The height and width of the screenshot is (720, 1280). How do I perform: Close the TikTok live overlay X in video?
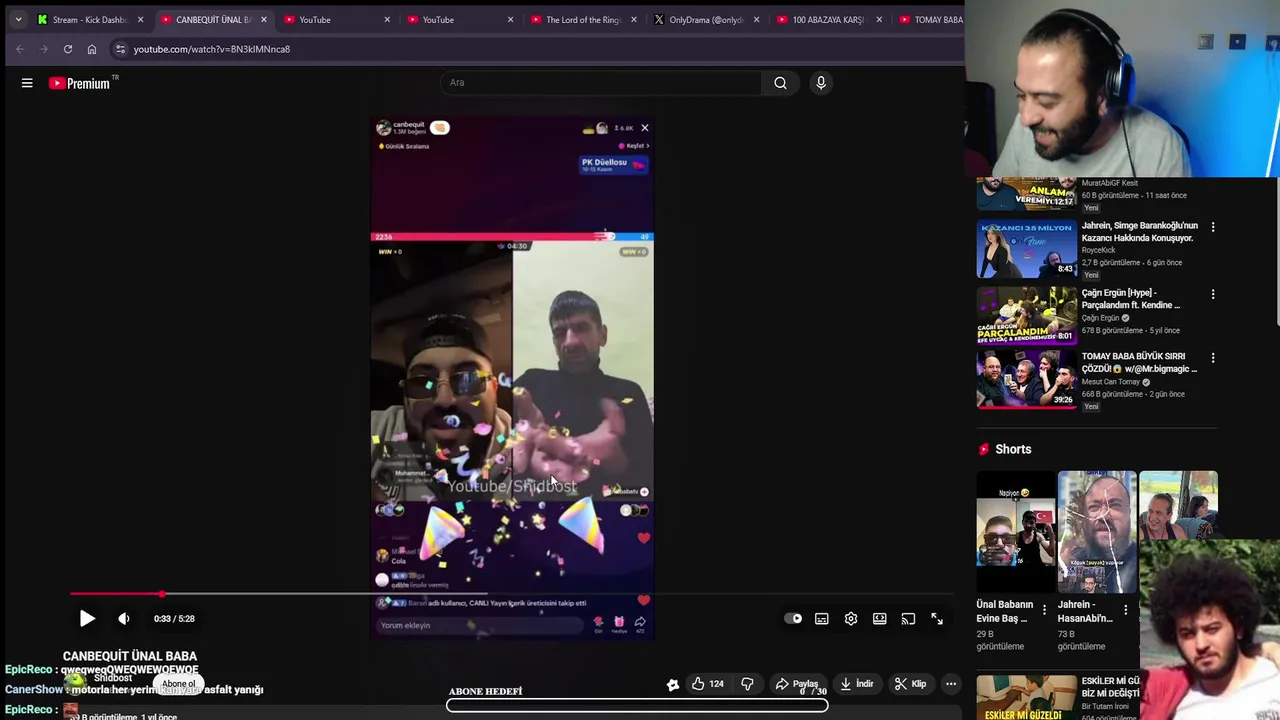click(x=645, y=128)
